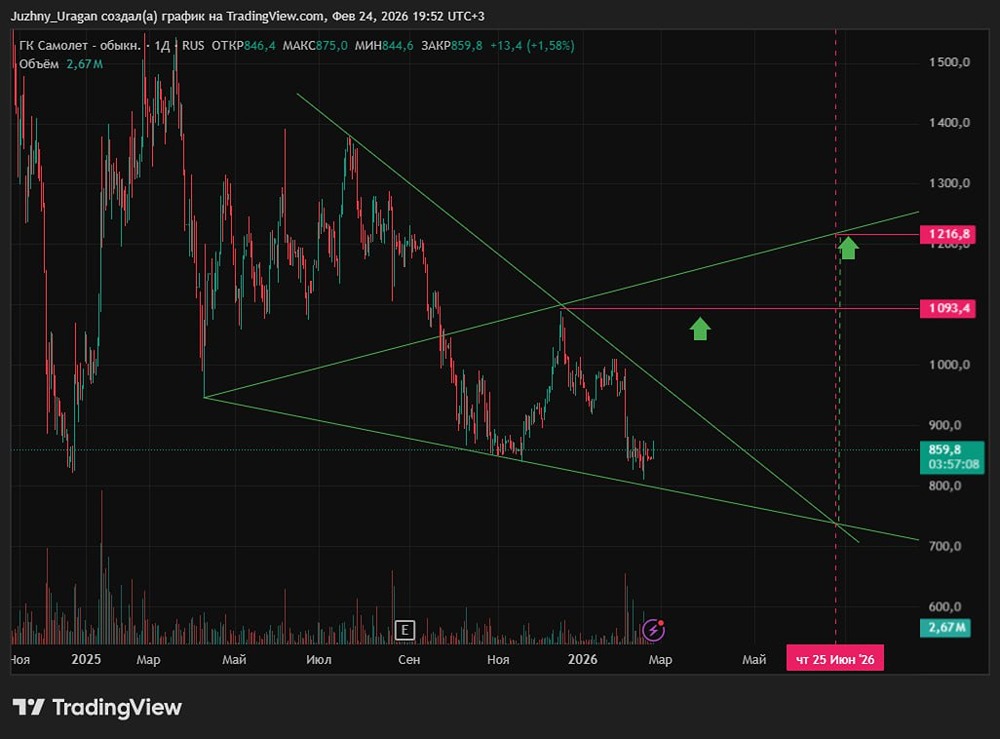
Task: Click the Объём 2,67M indicator legend
Action: coord(61,64)
